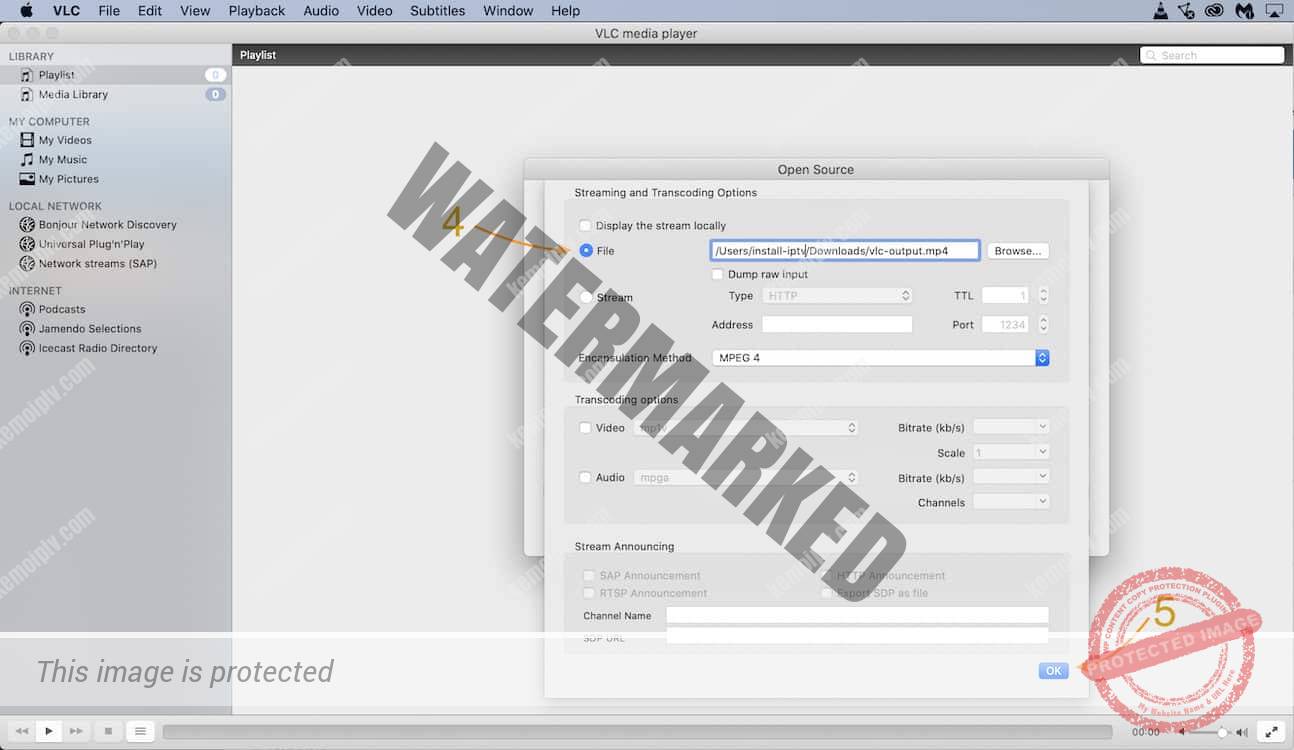Skip to previous track

pos(22,732)
